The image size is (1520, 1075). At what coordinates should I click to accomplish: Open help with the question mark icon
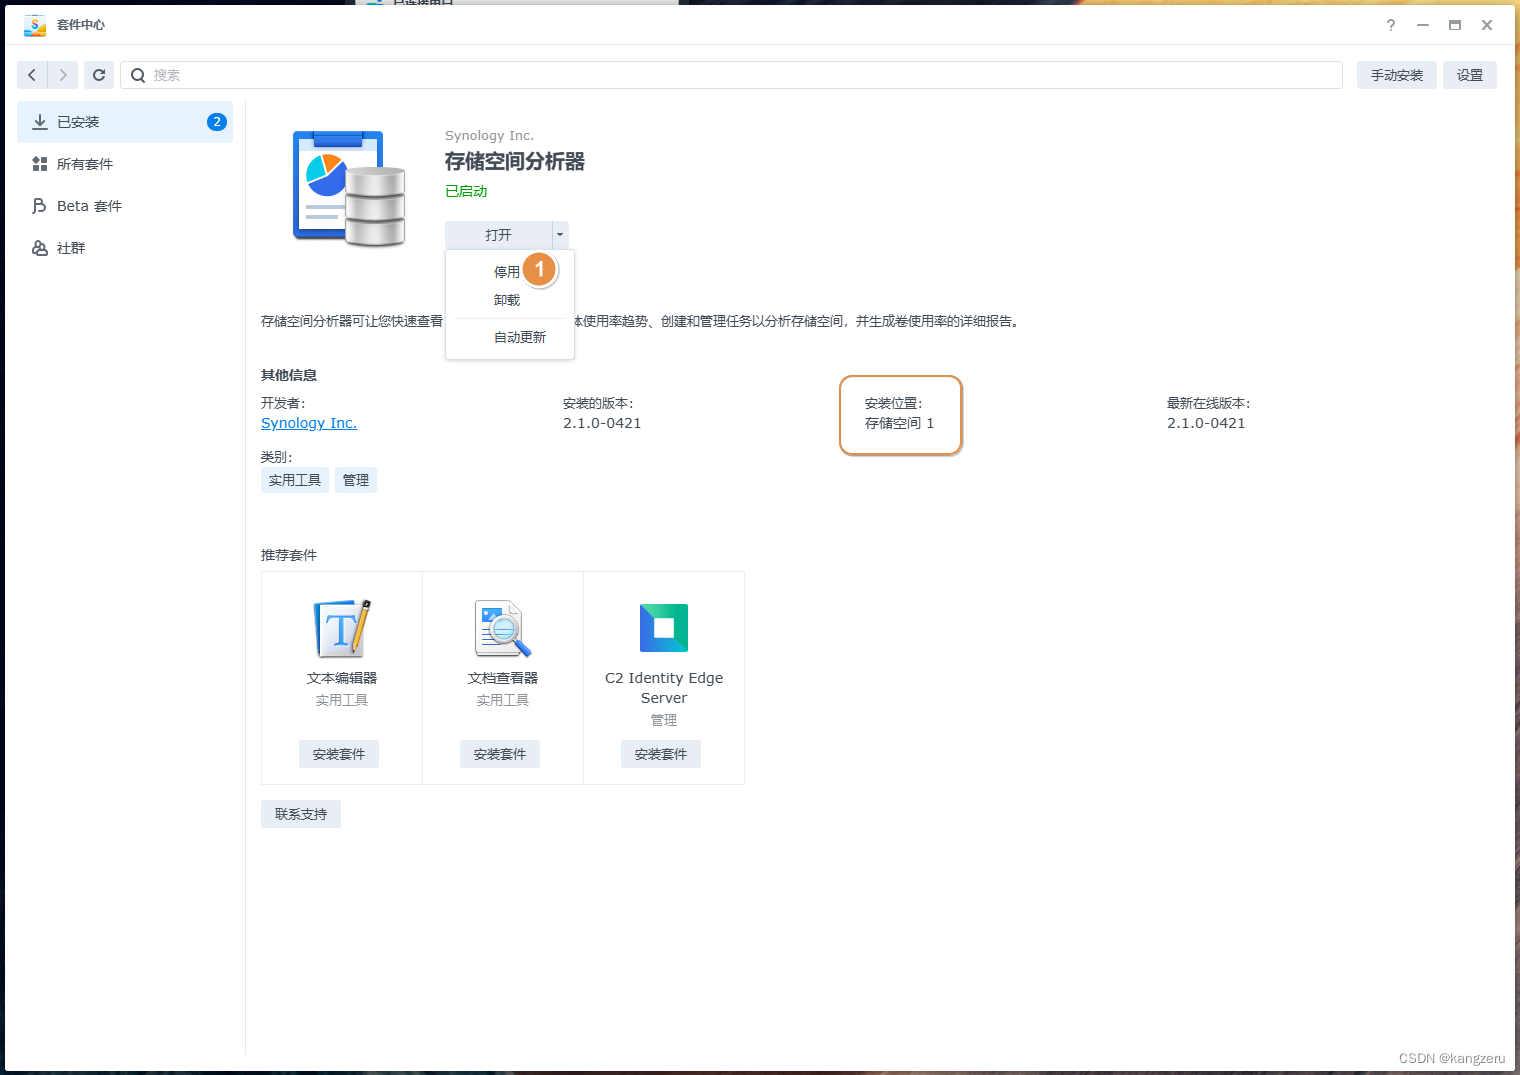[x=1390, y=25]
